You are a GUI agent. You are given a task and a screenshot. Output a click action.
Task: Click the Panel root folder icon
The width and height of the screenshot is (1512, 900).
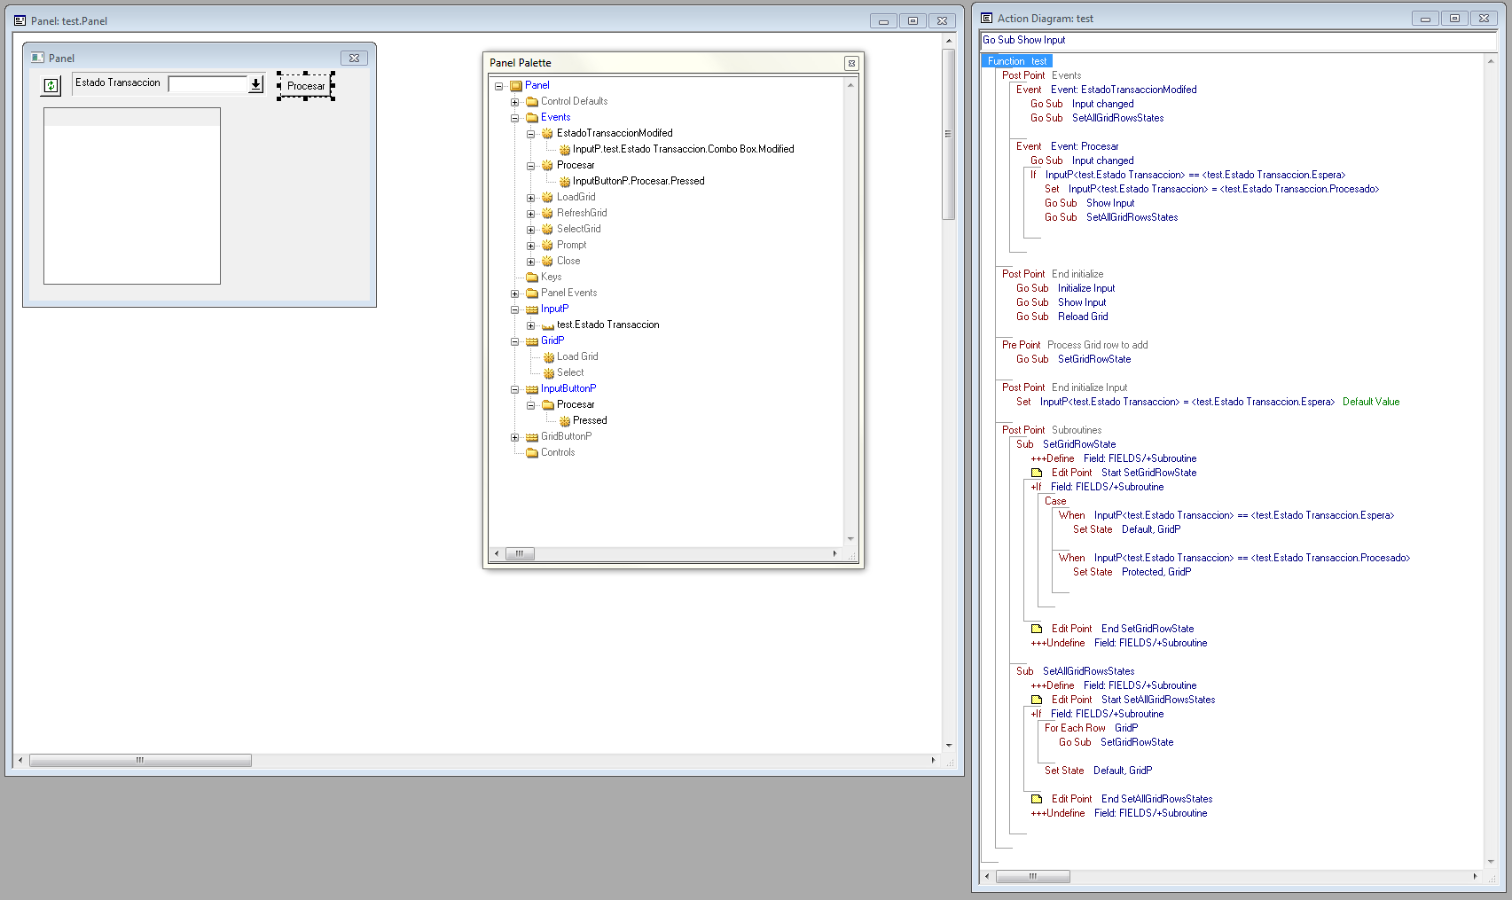pos(516,86)
